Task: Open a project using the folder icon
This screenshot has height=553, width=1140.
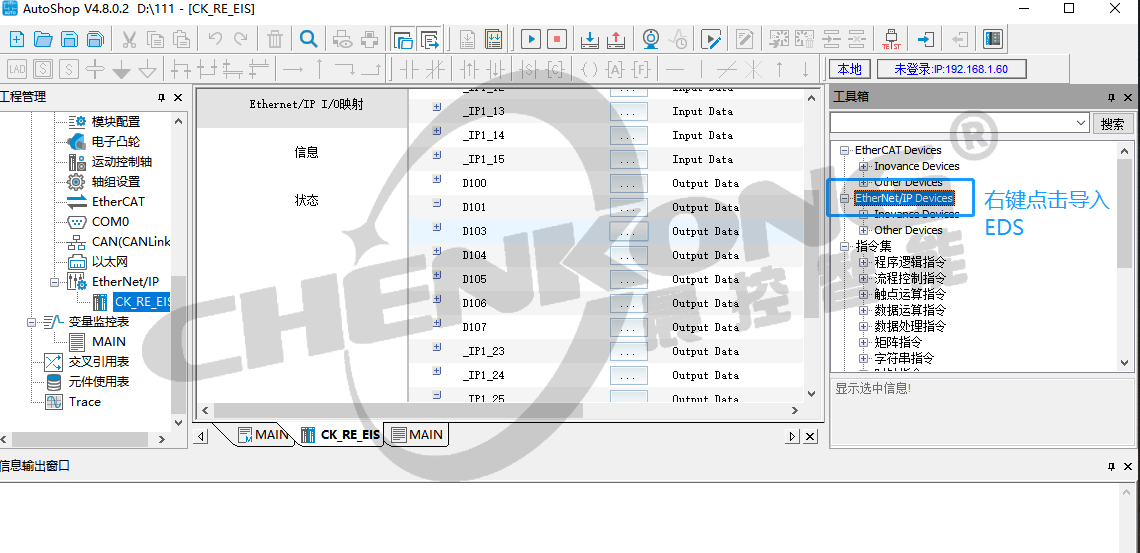Action: click(43, 39)
